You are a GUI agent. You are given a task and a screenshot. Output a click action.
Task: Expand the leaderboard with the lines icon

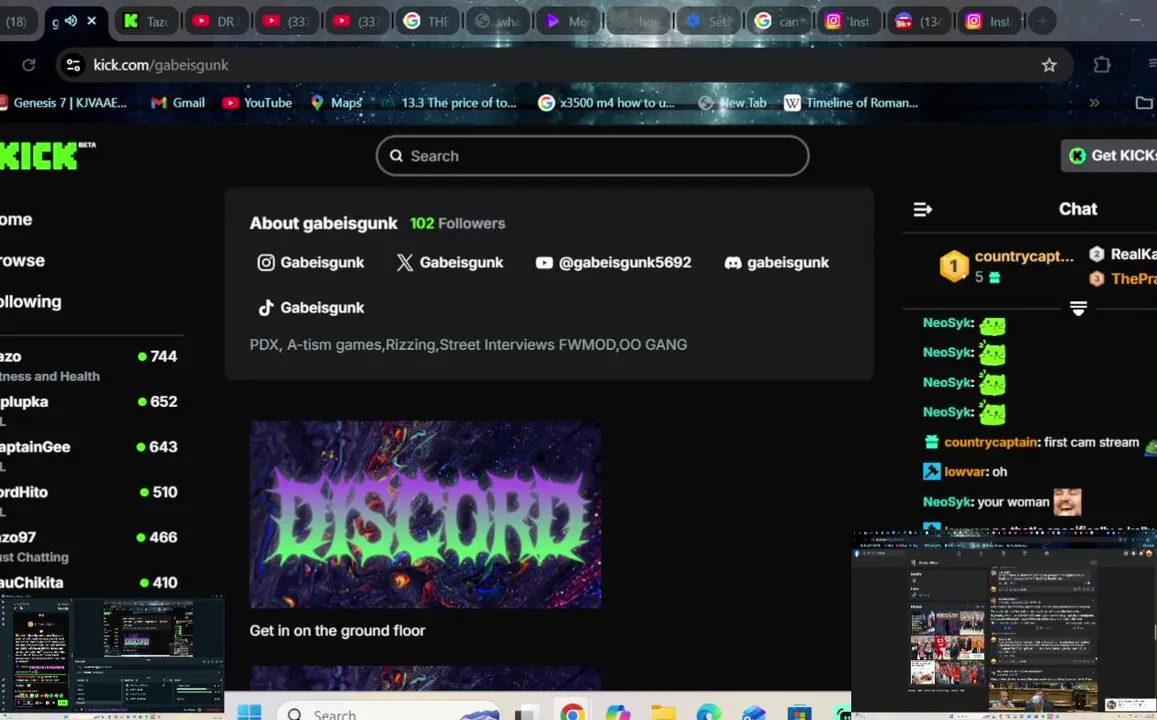pyautogui.click(x=1078, y=308)
